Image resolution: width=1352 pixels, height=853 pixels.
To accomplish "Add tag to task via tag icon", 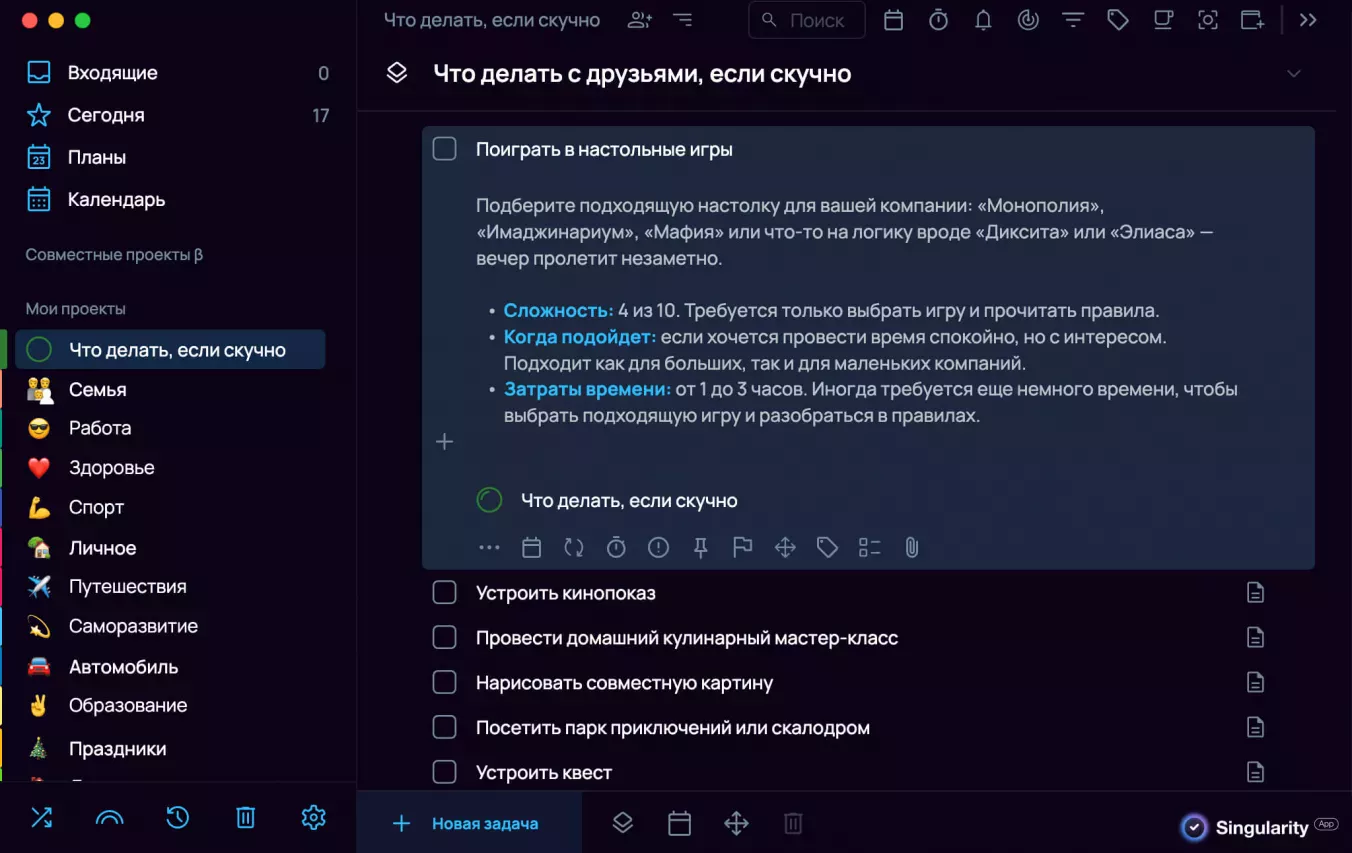I will [827, 547].
